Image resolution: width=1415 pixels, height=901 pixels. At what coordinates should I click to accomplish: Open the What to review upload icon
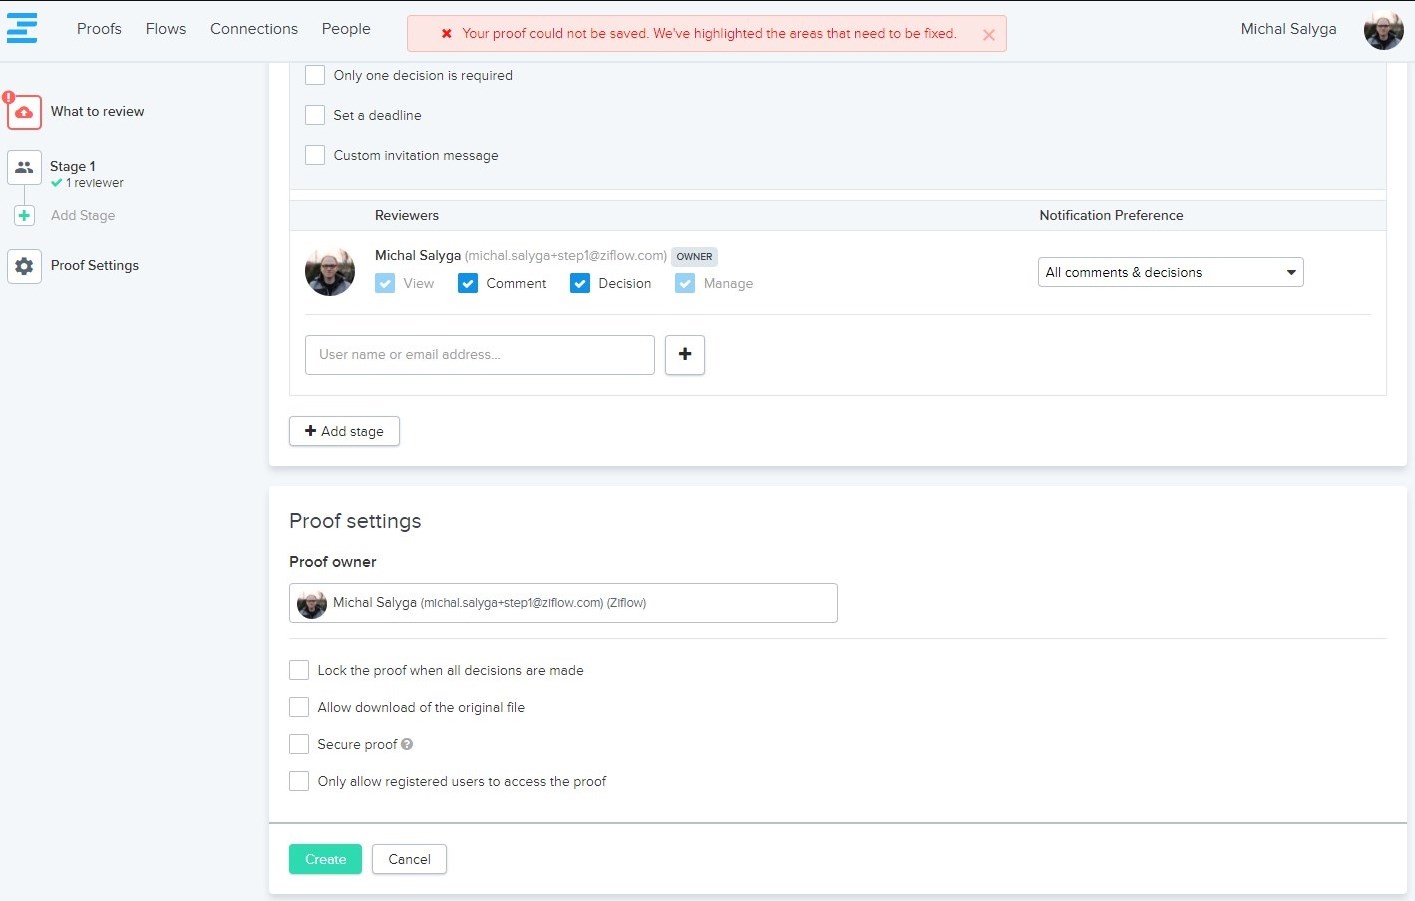pos(24,112)
